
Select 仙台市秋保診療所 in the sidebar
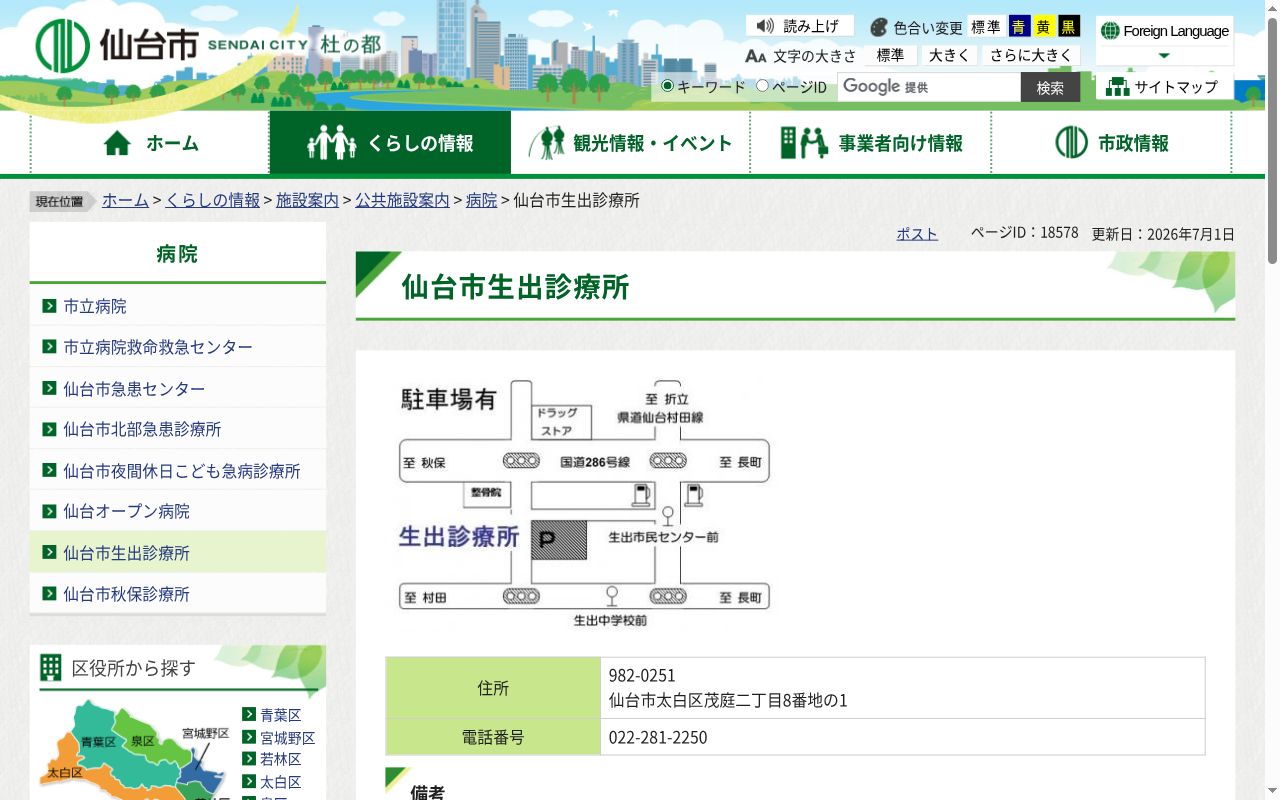point(178,593)
